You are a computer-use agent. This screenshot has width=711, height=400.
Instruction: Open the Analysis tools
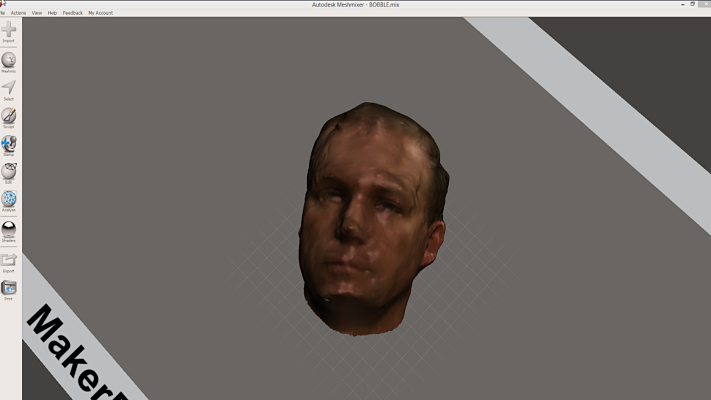click(x=9, y=201)
